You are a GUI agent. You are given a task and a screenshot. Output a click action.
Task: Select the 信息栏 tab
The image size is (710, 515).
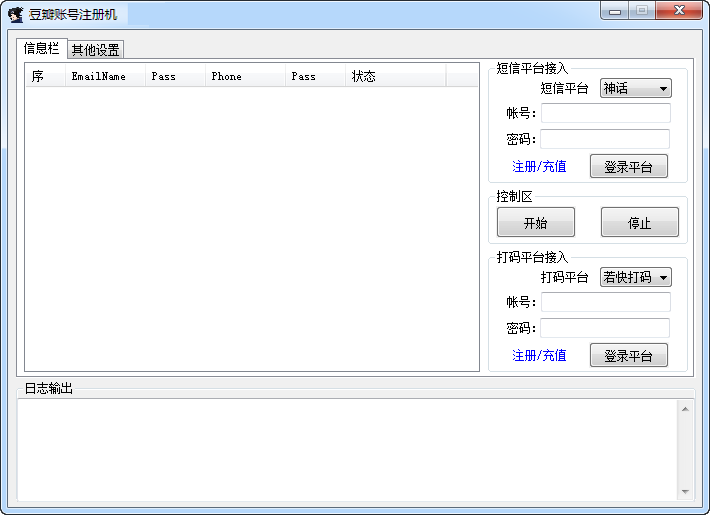coord(41,48)
